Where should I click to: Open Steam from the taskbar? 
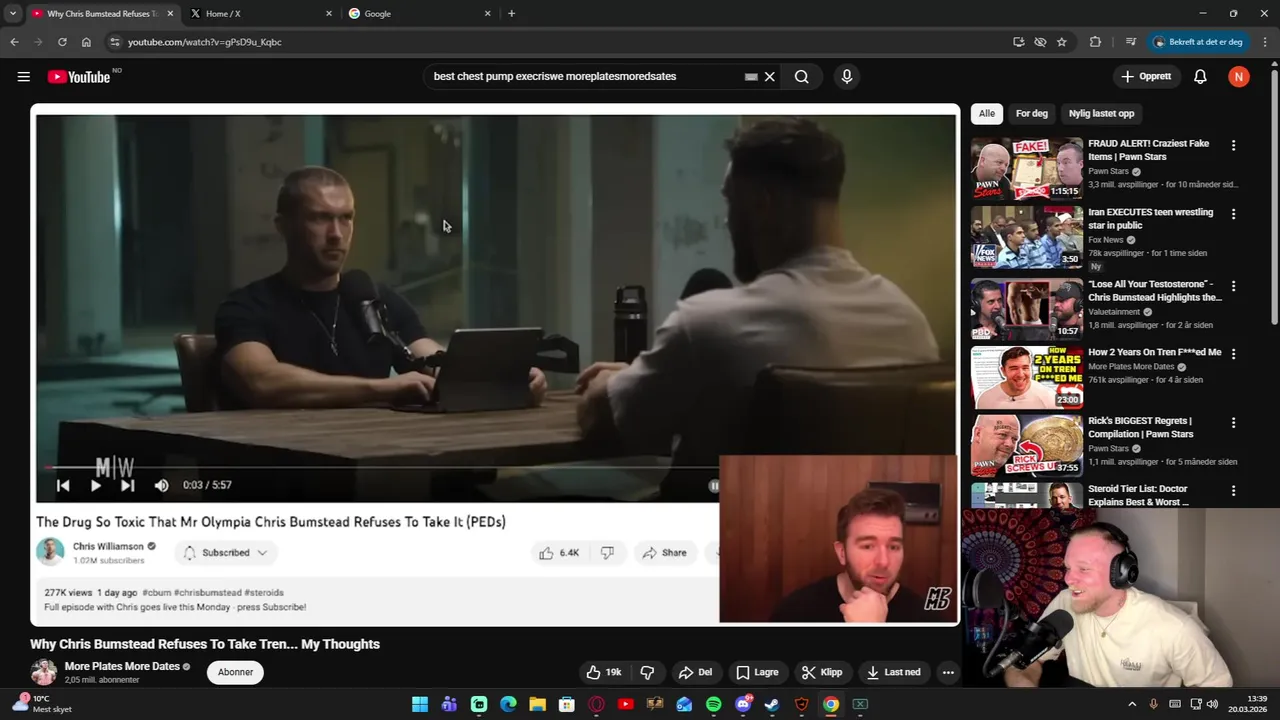(x=772, y=705)
